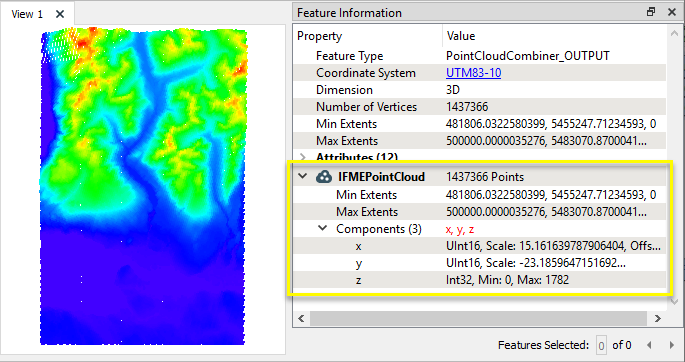Click the Int32, Min: 0, Max: 1782 value
685x362 pixels.
click(507, 280)
